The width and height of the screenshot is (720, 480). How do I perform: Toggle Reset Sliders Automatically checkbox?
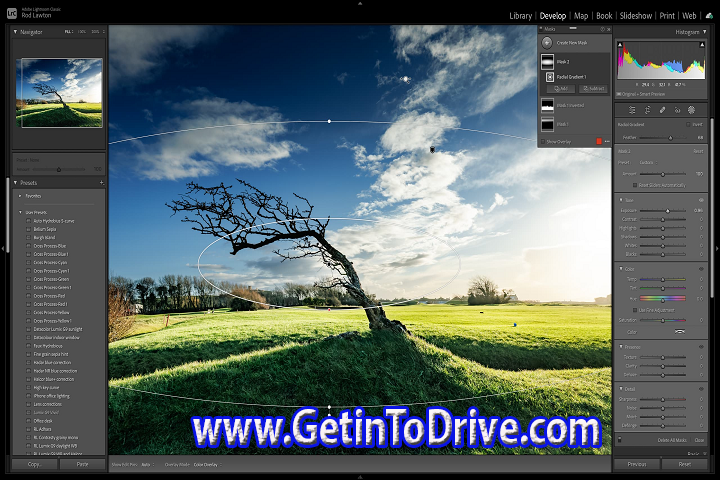pyautogui.click(x=635, y=185)
